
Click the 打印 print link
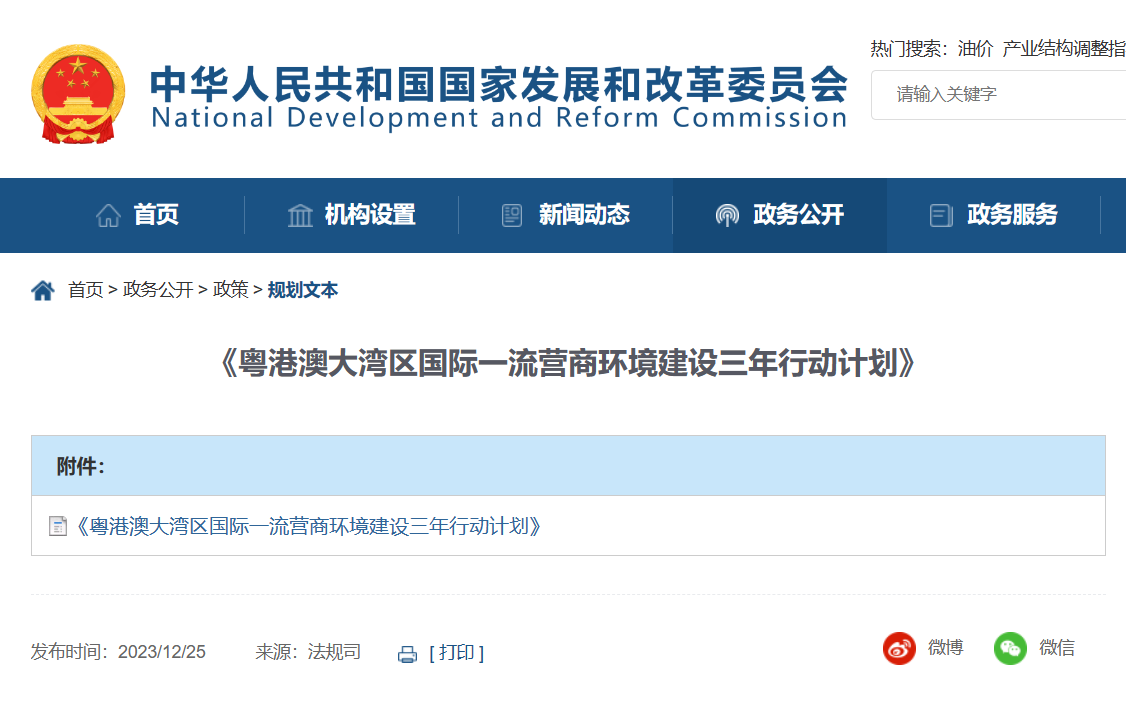click(x=456, y=653)
